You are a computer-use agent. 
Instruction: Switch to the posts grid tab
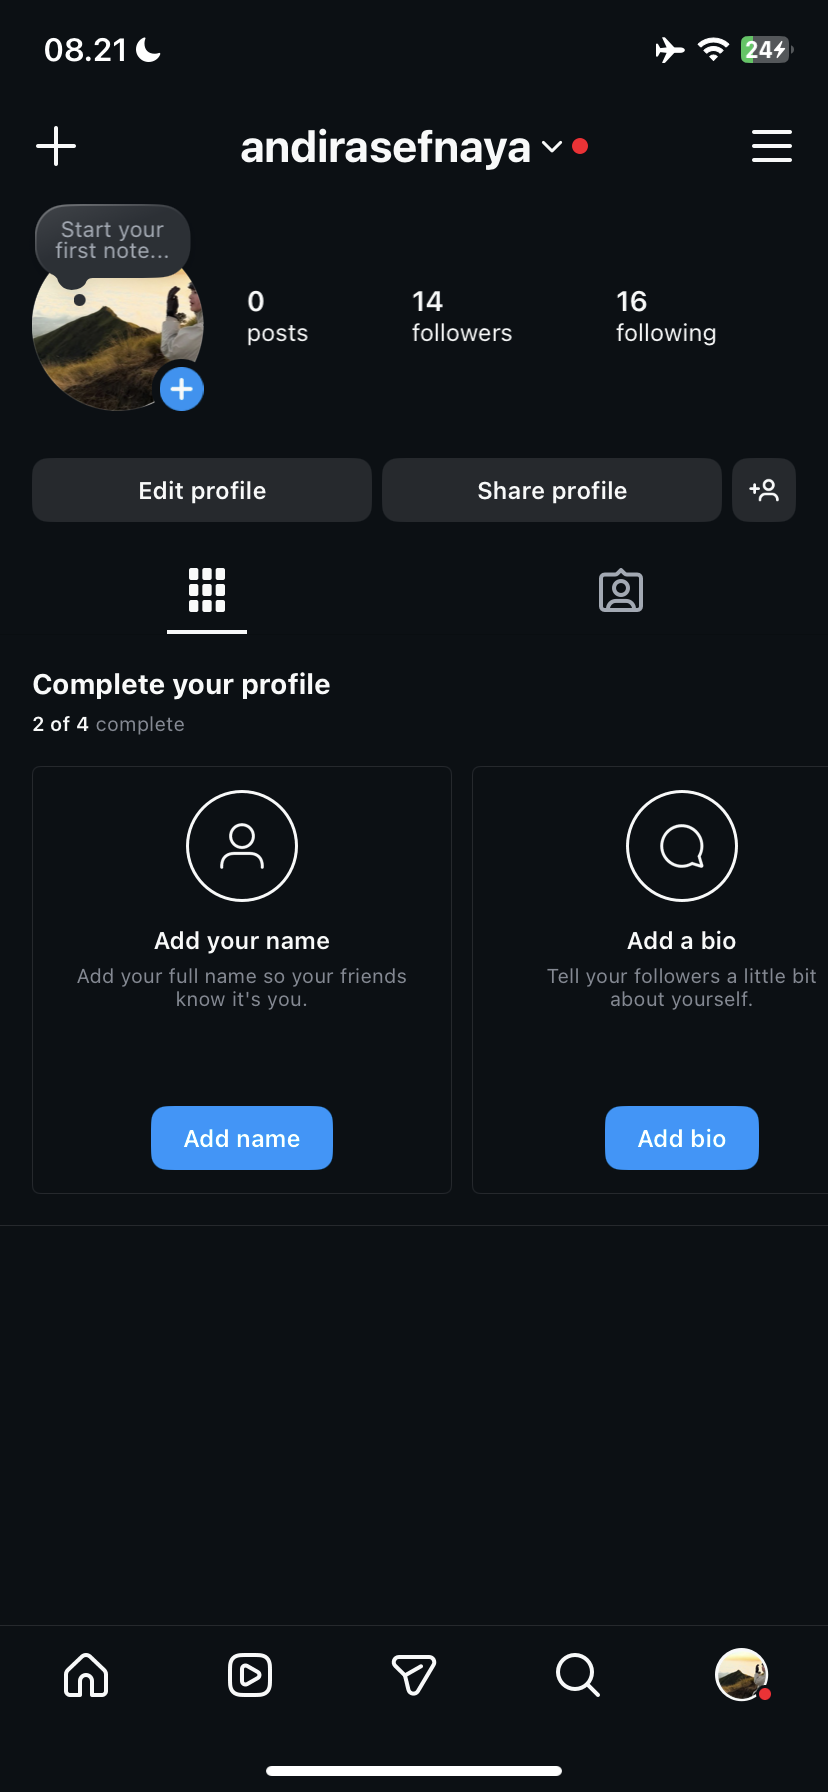click(207, 591)
